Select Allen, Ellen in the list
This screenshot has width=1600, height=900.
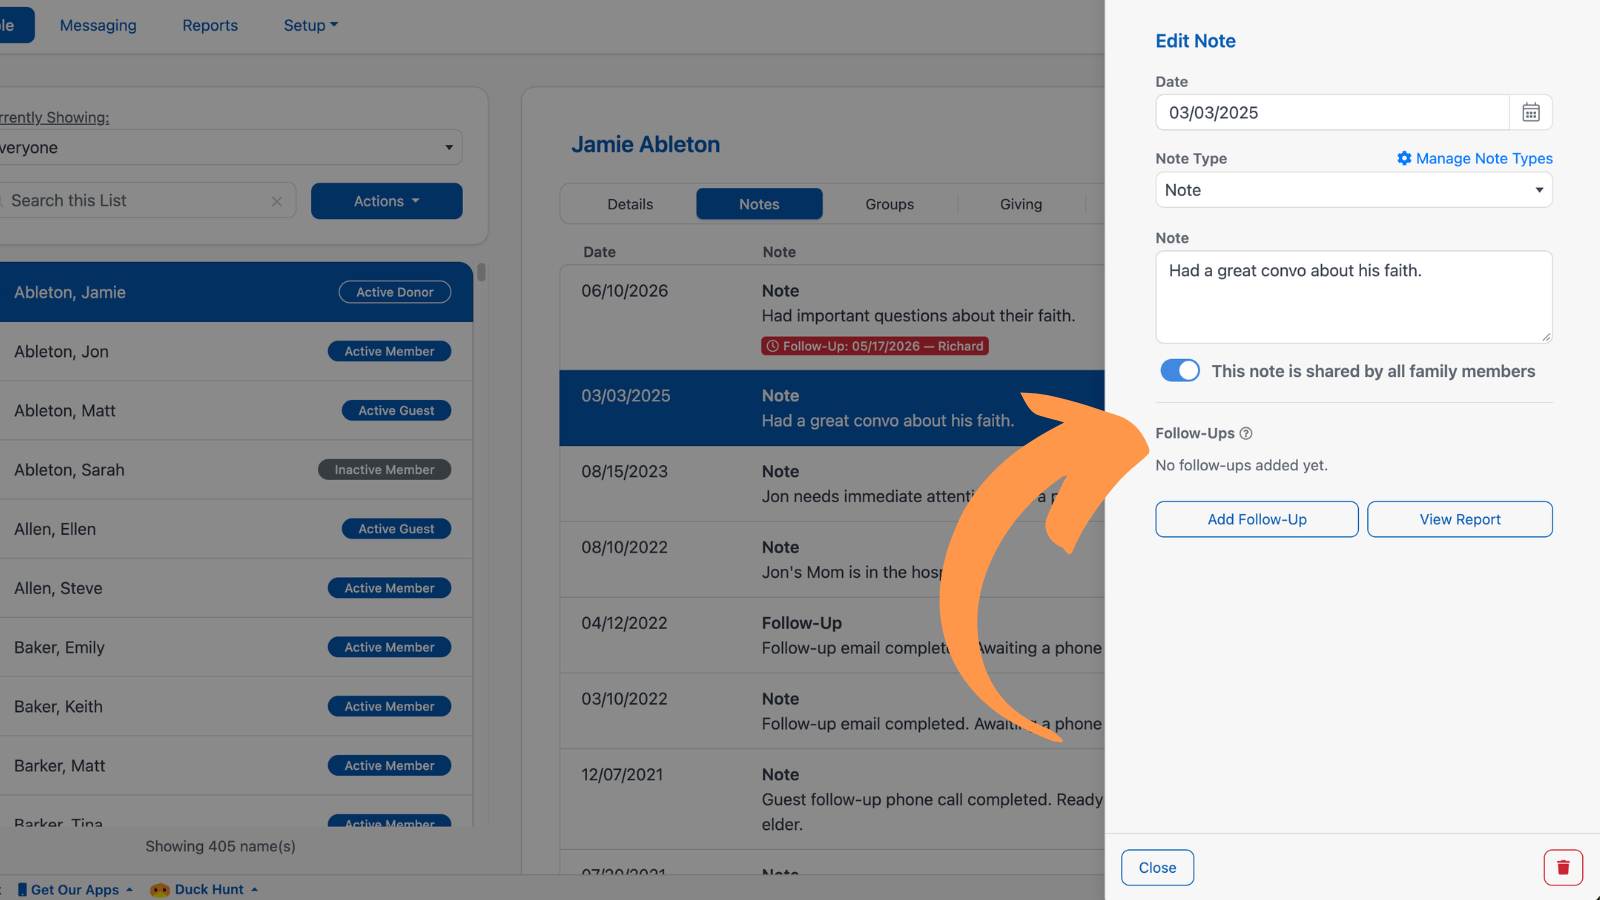tap(236, 528)
